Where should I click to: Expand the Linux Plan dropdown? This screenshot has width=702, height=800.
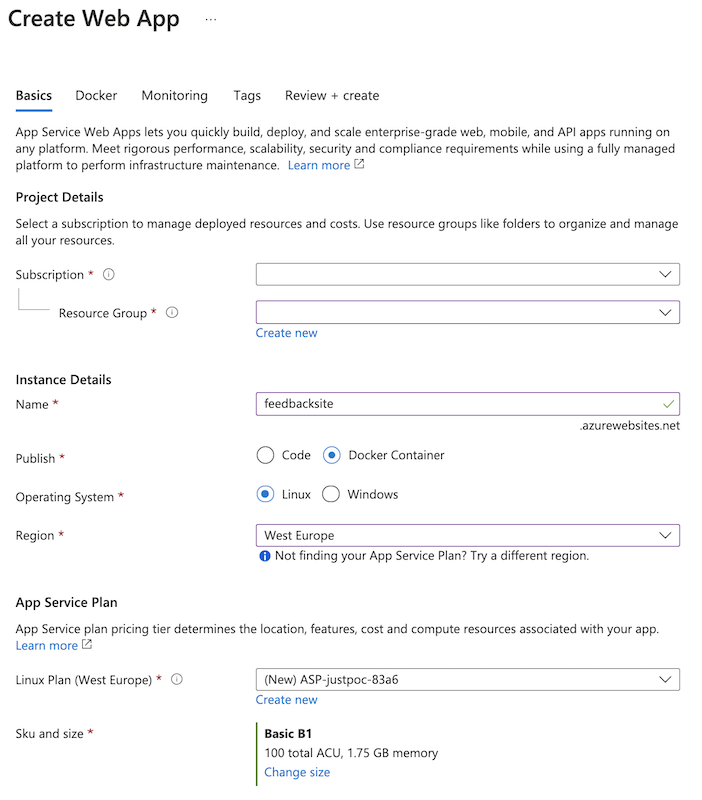467,680
